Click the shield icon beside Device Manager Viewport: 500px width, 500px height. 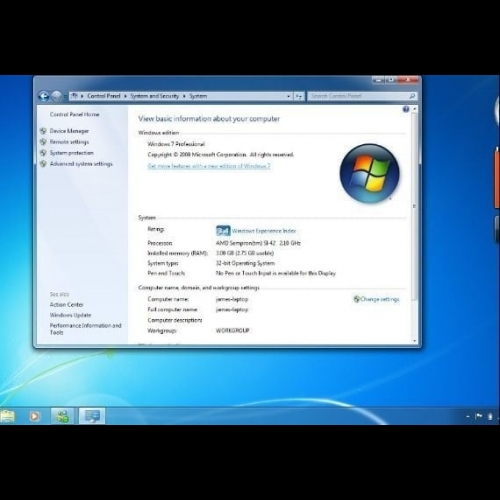coord(43,131)
